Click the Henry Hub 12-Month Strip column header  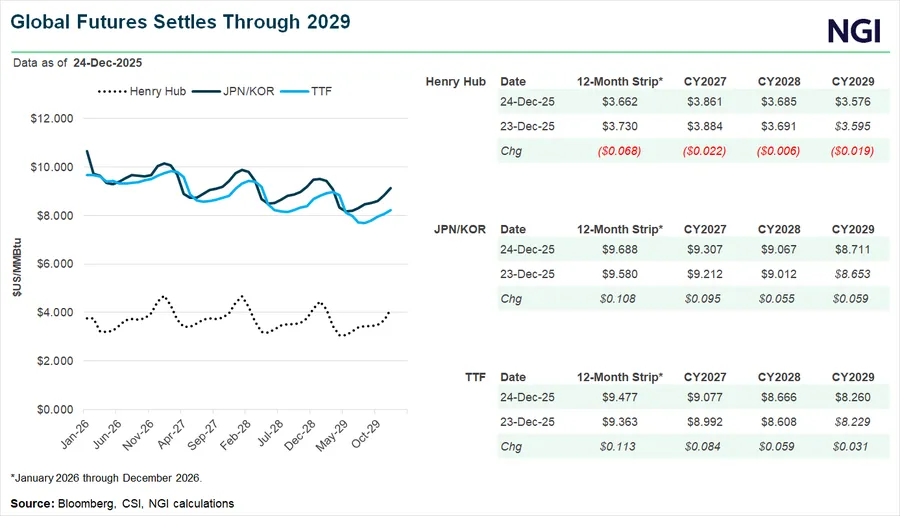(620, 81)
